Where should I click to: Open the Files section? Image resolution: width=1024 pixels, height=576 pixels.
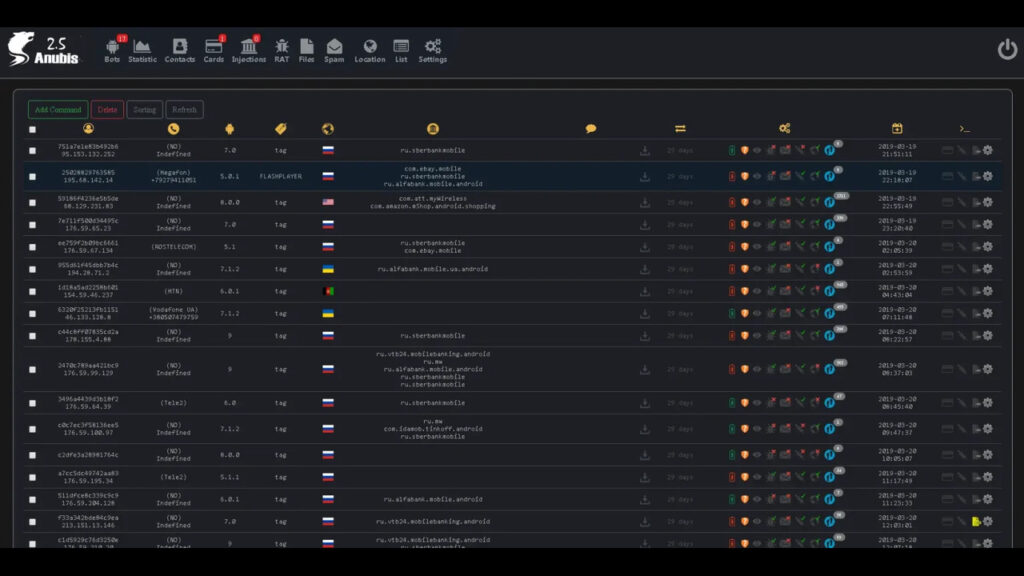pyautogui.click(x=306, y=50)
